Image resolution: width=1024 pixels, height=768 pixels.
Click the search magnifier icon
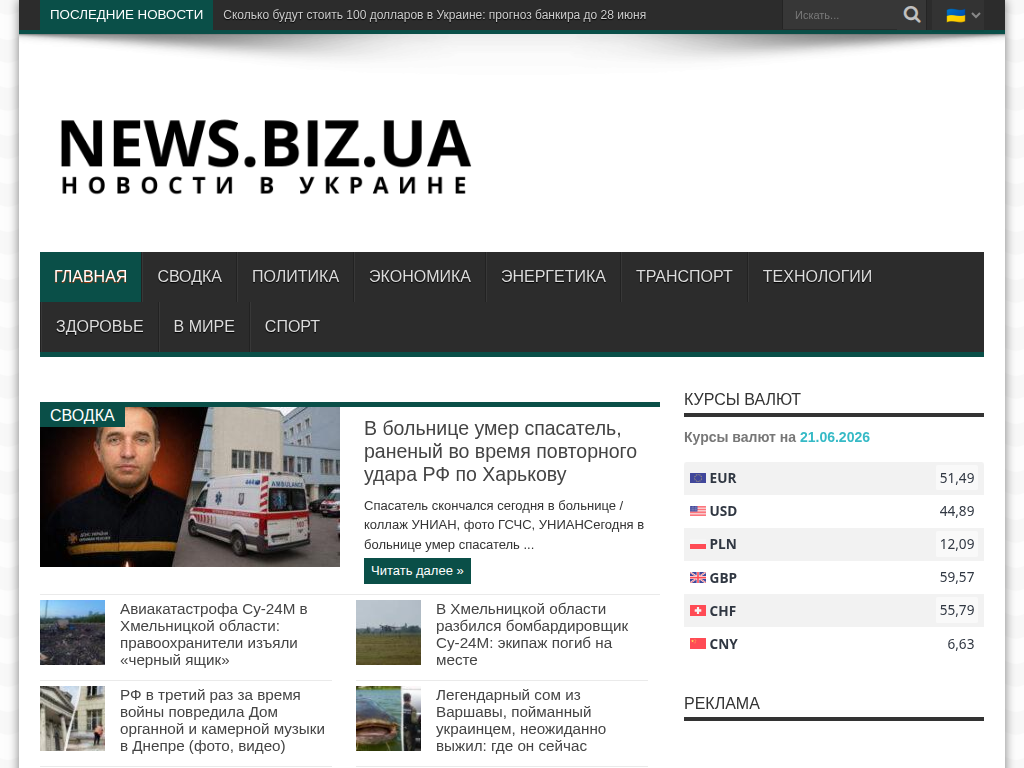[x=912, y=14]
